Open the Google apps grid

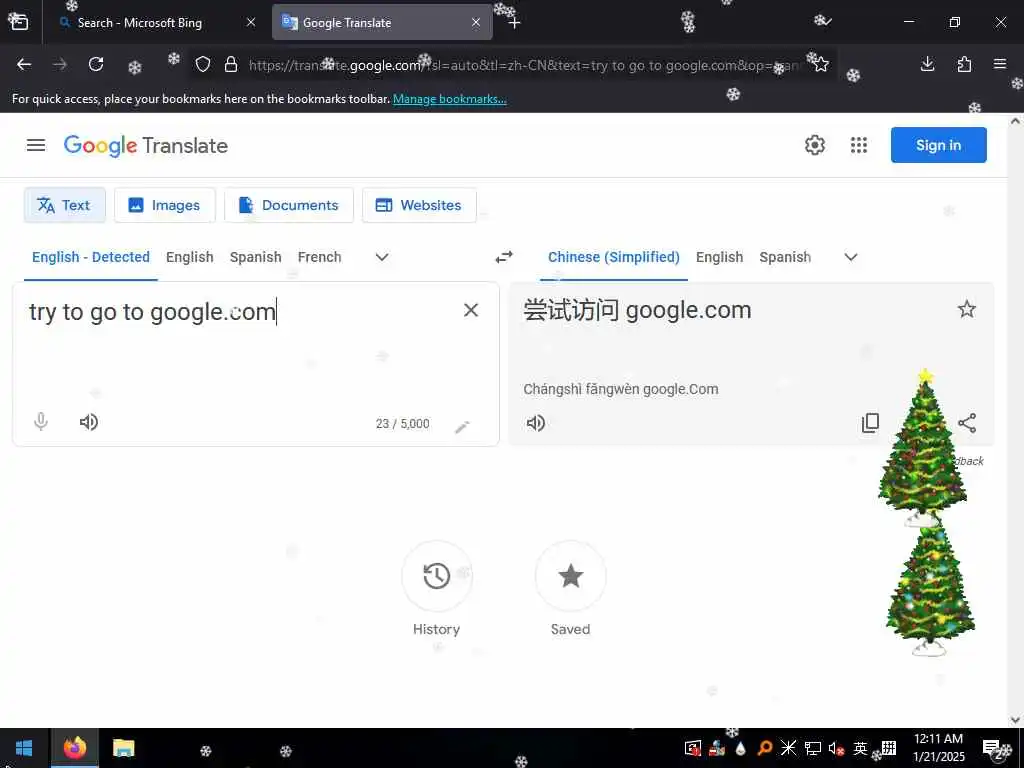[x=859, y=145]
